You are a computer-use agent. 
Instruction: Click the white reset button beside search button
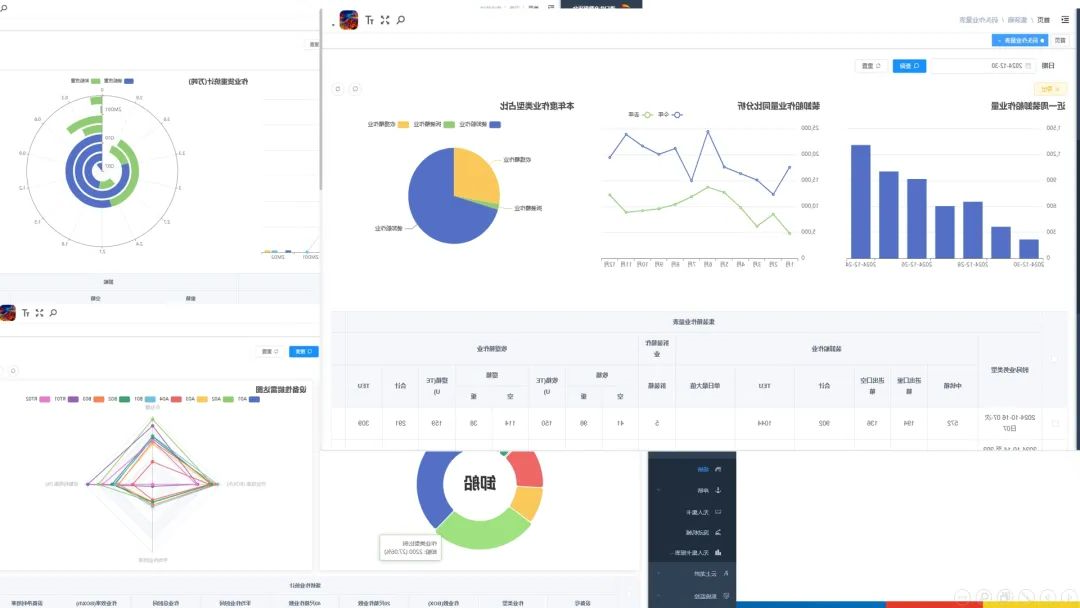870,66
